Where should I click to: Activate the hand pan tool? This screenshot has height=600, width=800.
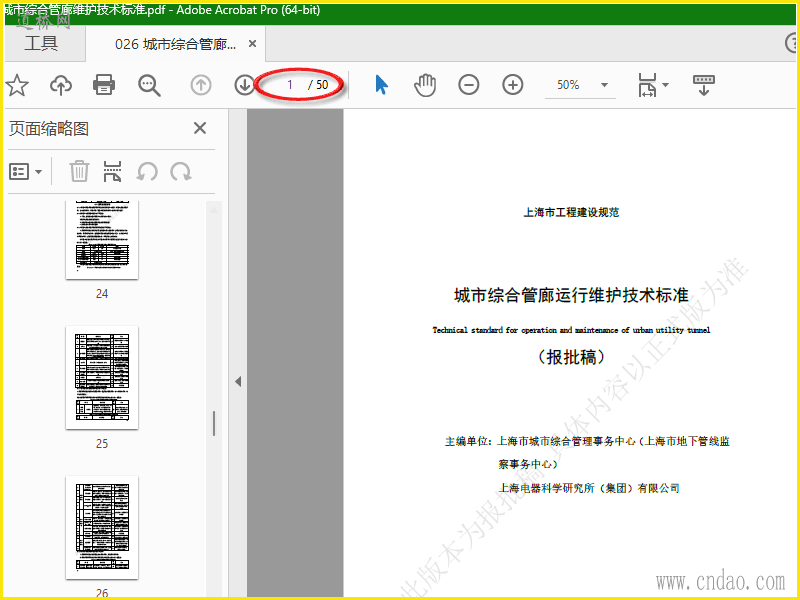tap(425, 85)
